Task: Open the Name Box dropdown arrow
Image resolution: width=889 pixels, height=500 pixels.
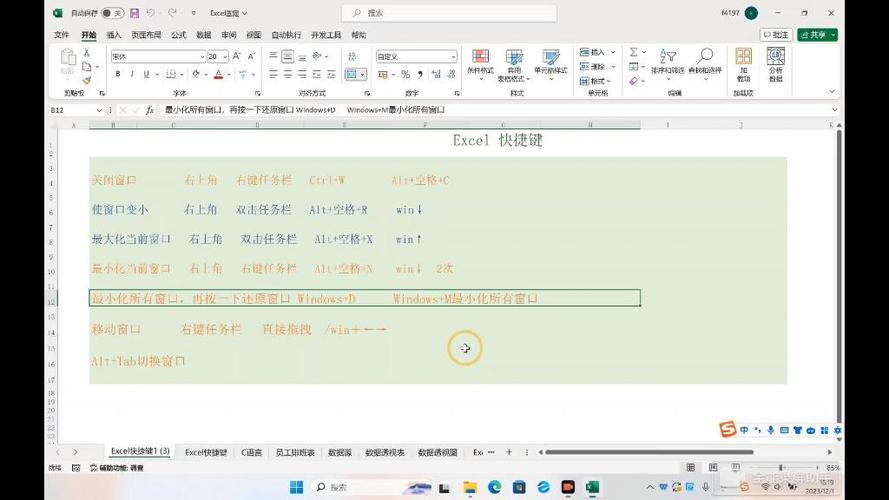Action: [x=99, y=110]
